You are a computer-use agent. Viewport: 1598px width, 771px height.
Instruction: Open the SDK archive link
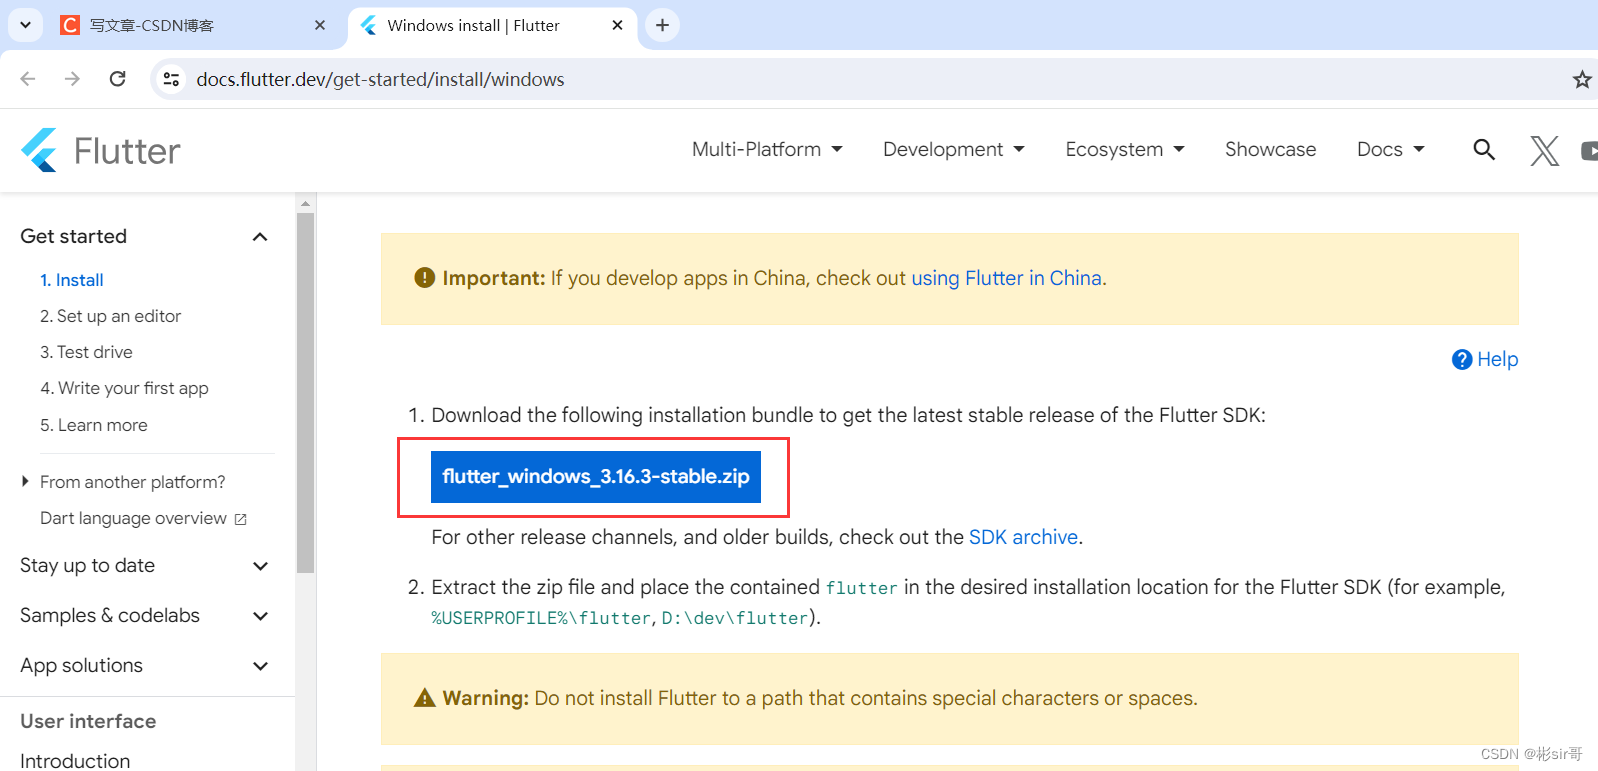(1023, 537)
